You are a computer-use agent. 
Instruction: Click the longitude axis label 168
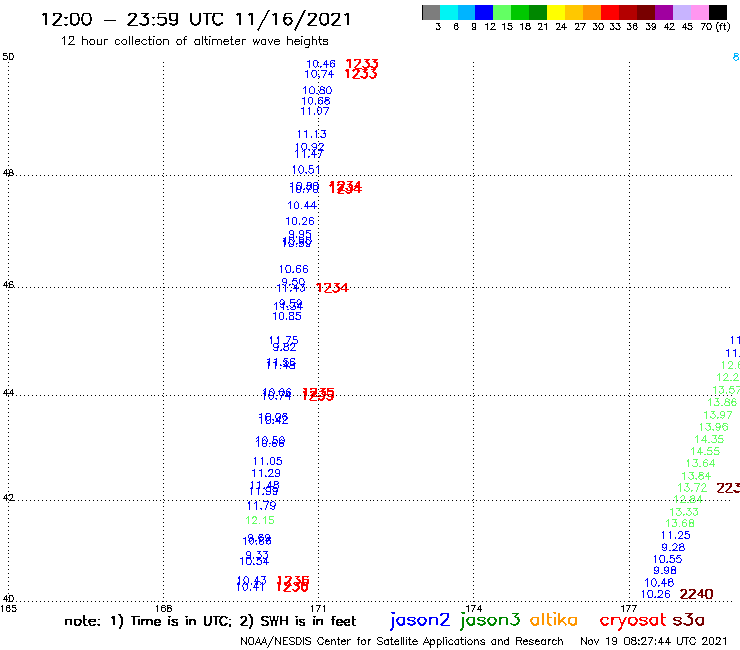pos(164,608)
